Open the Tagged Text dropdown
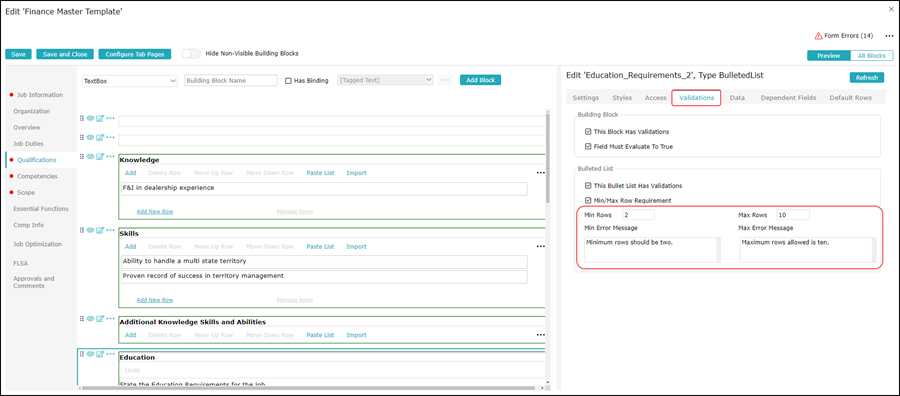 coord(385,80)
